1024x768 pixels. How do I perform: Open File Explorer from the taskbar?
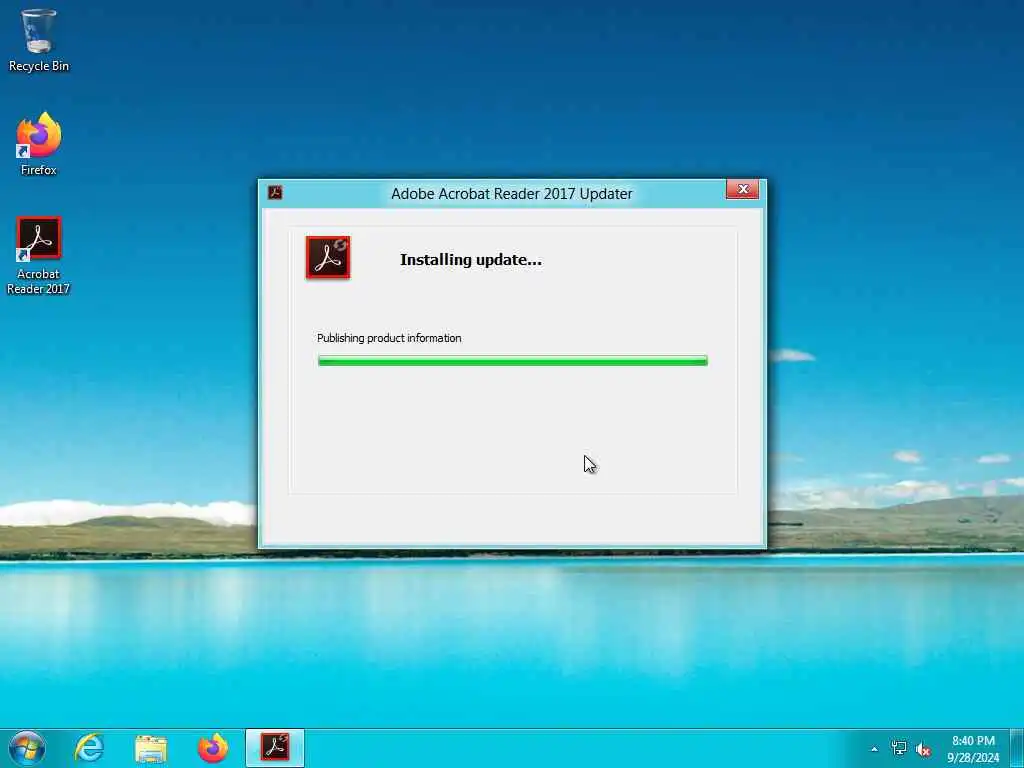click(x=151, y=748)
